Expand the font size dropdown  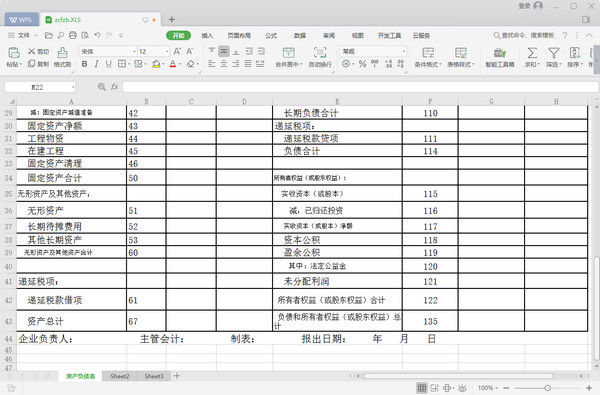pos(167,51)
